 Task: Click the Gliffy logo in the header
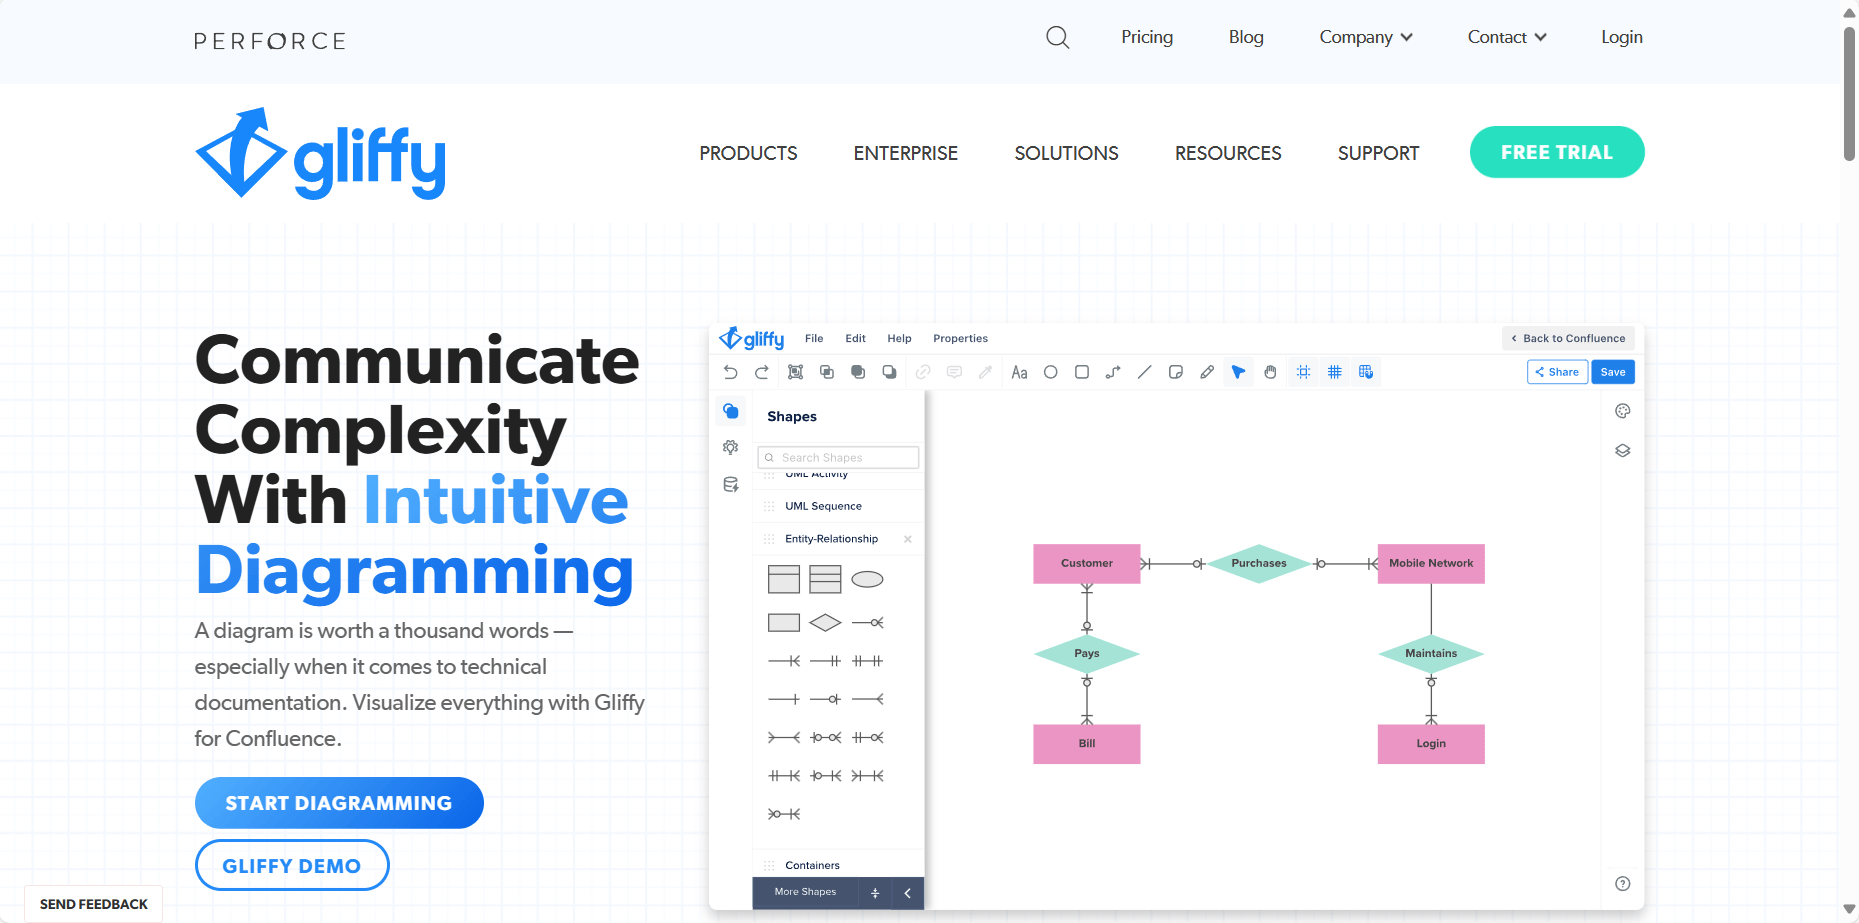[320, 154]
